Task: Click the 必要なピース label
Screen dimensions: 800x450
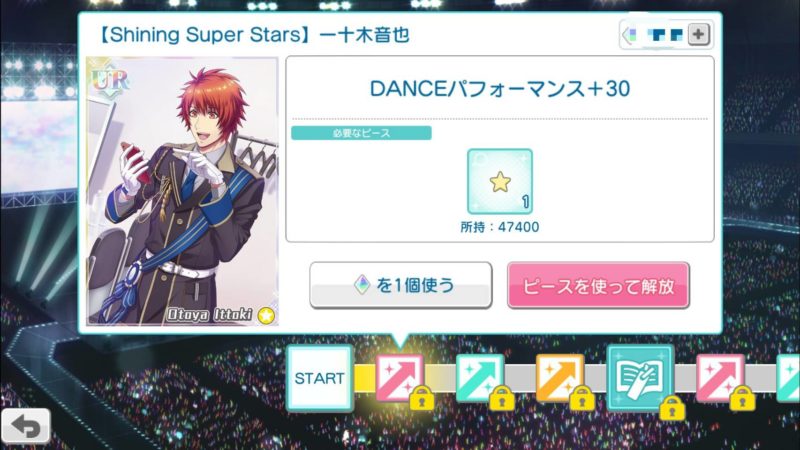Action: 361,133
